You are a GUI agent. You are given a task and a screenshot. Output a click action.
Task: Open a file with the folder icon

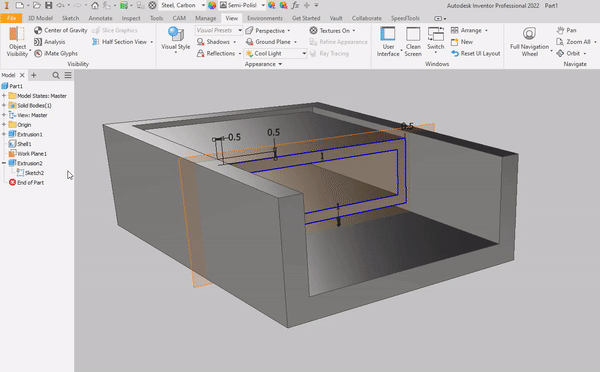pos(36,5)
